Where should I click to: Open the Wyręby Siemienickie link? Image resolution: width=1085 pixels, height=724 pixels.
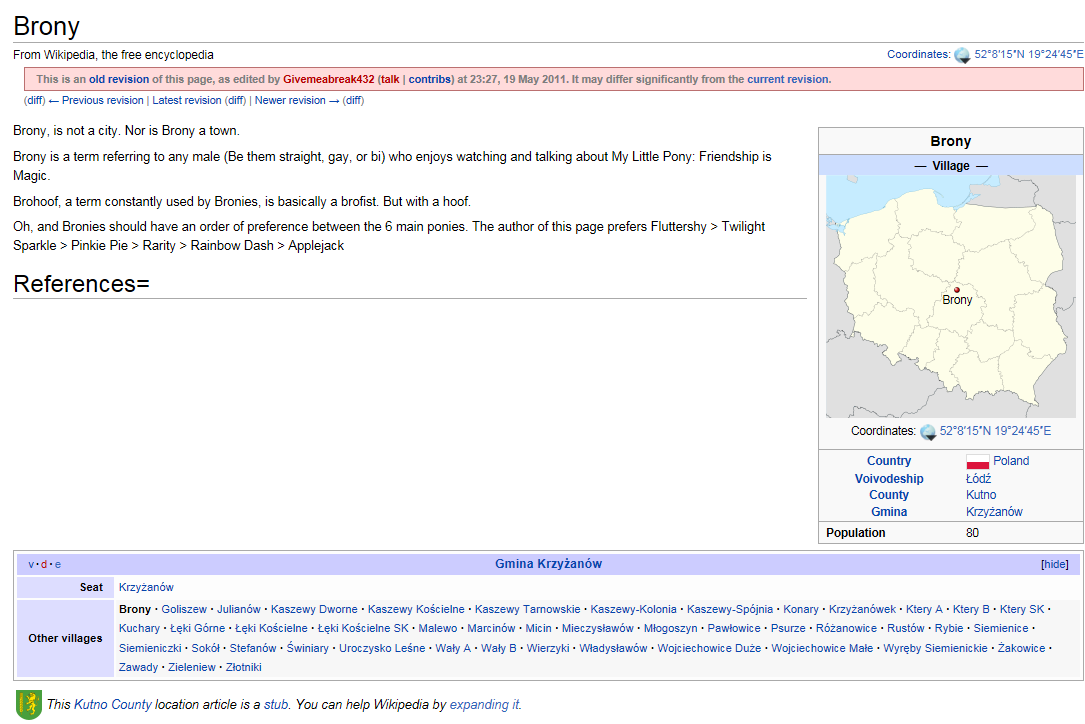point(936,648)
